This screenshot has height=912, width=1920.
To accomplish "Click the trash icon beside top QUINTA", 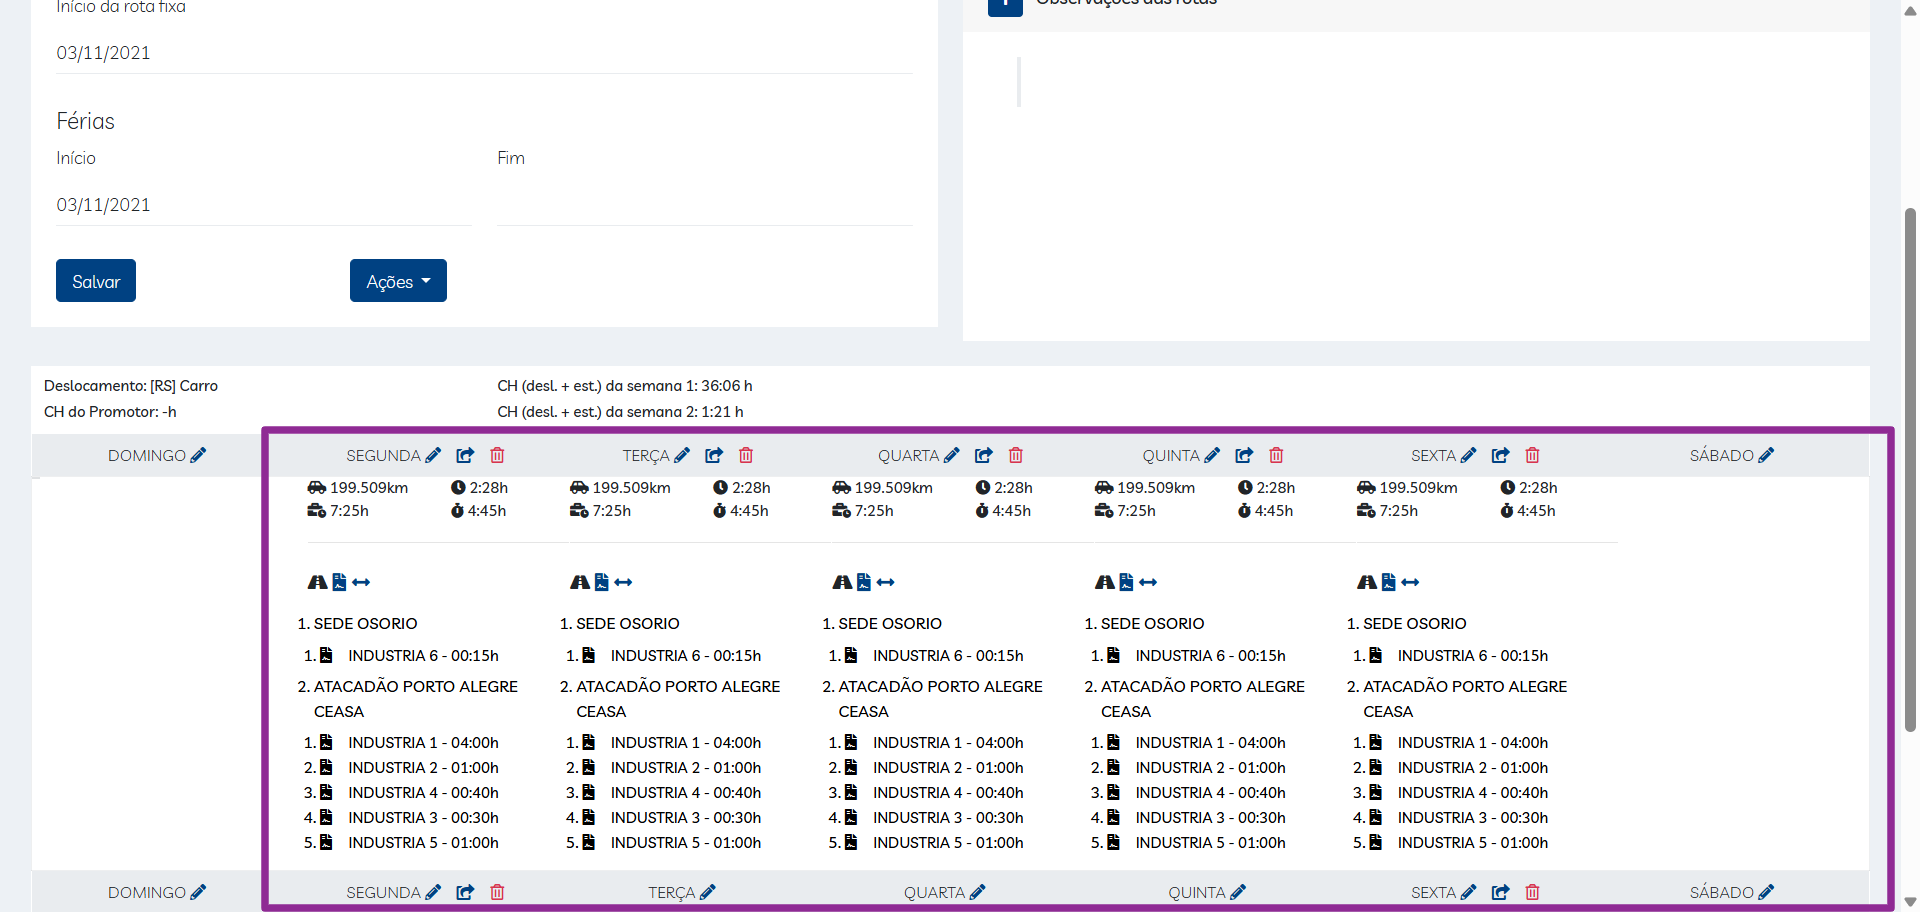I will (x=1276, y=456).
